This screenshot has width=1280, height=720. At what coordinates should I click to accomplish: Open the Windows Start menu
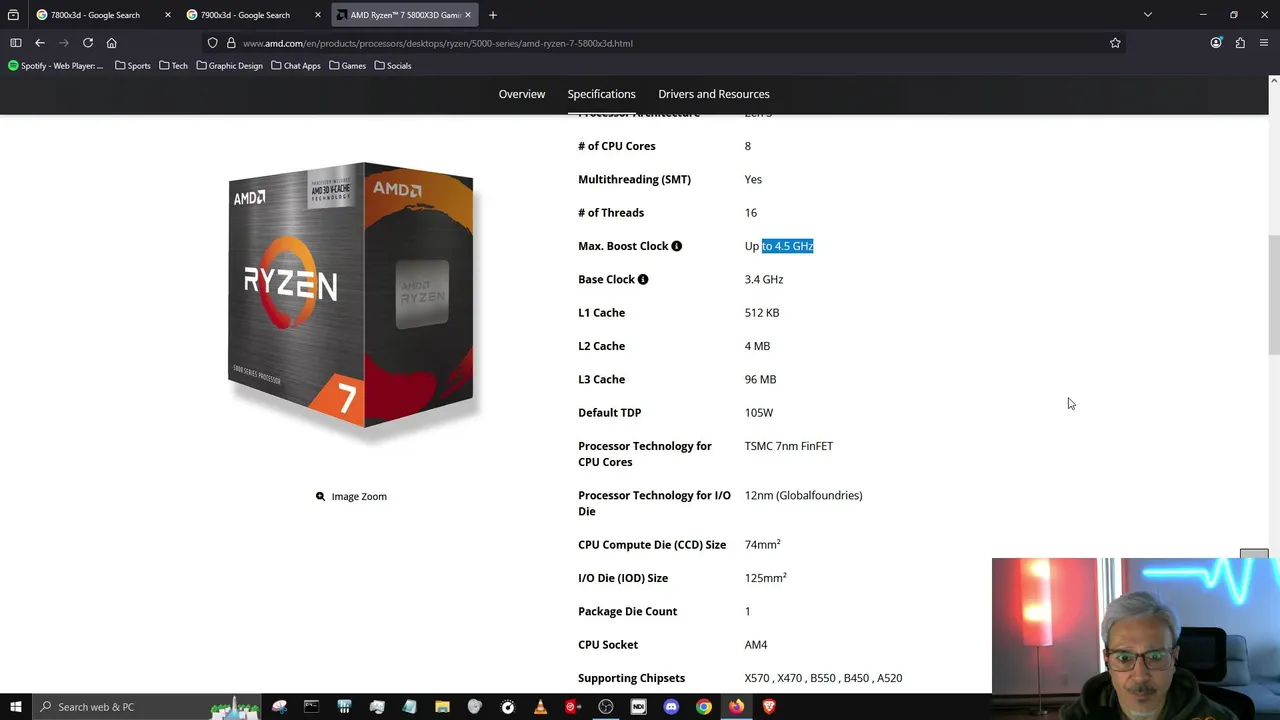tap(15, 707)
